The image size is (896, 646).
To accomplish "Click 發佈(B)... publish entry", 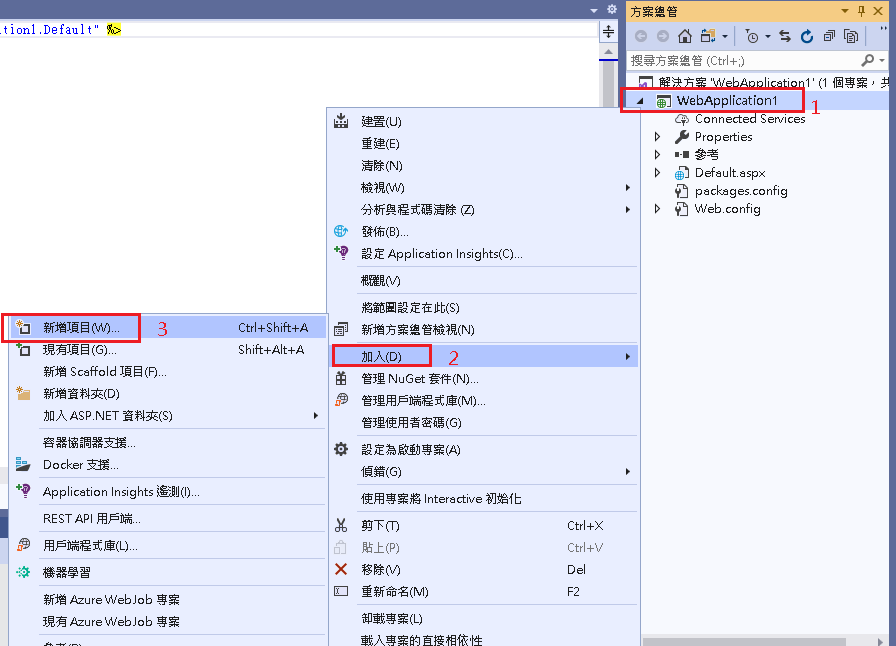I will pos(484,232).
